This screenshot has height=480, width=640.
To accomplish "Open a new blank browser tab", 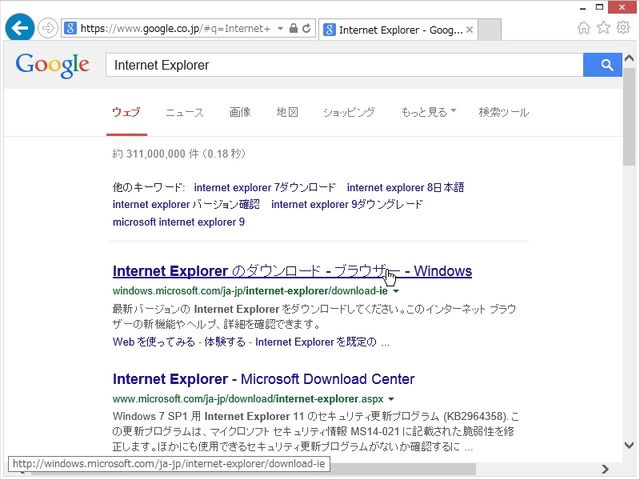I will pyautogui.click(x=489, y=29).
